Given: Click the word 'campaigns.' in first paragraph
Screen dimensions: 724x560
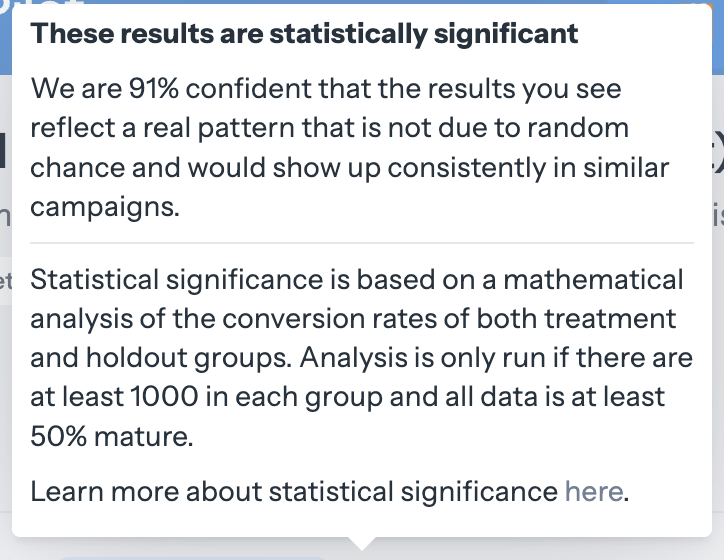Looking at the screenshot, I should pyautogui.click(x=105, y=207).
